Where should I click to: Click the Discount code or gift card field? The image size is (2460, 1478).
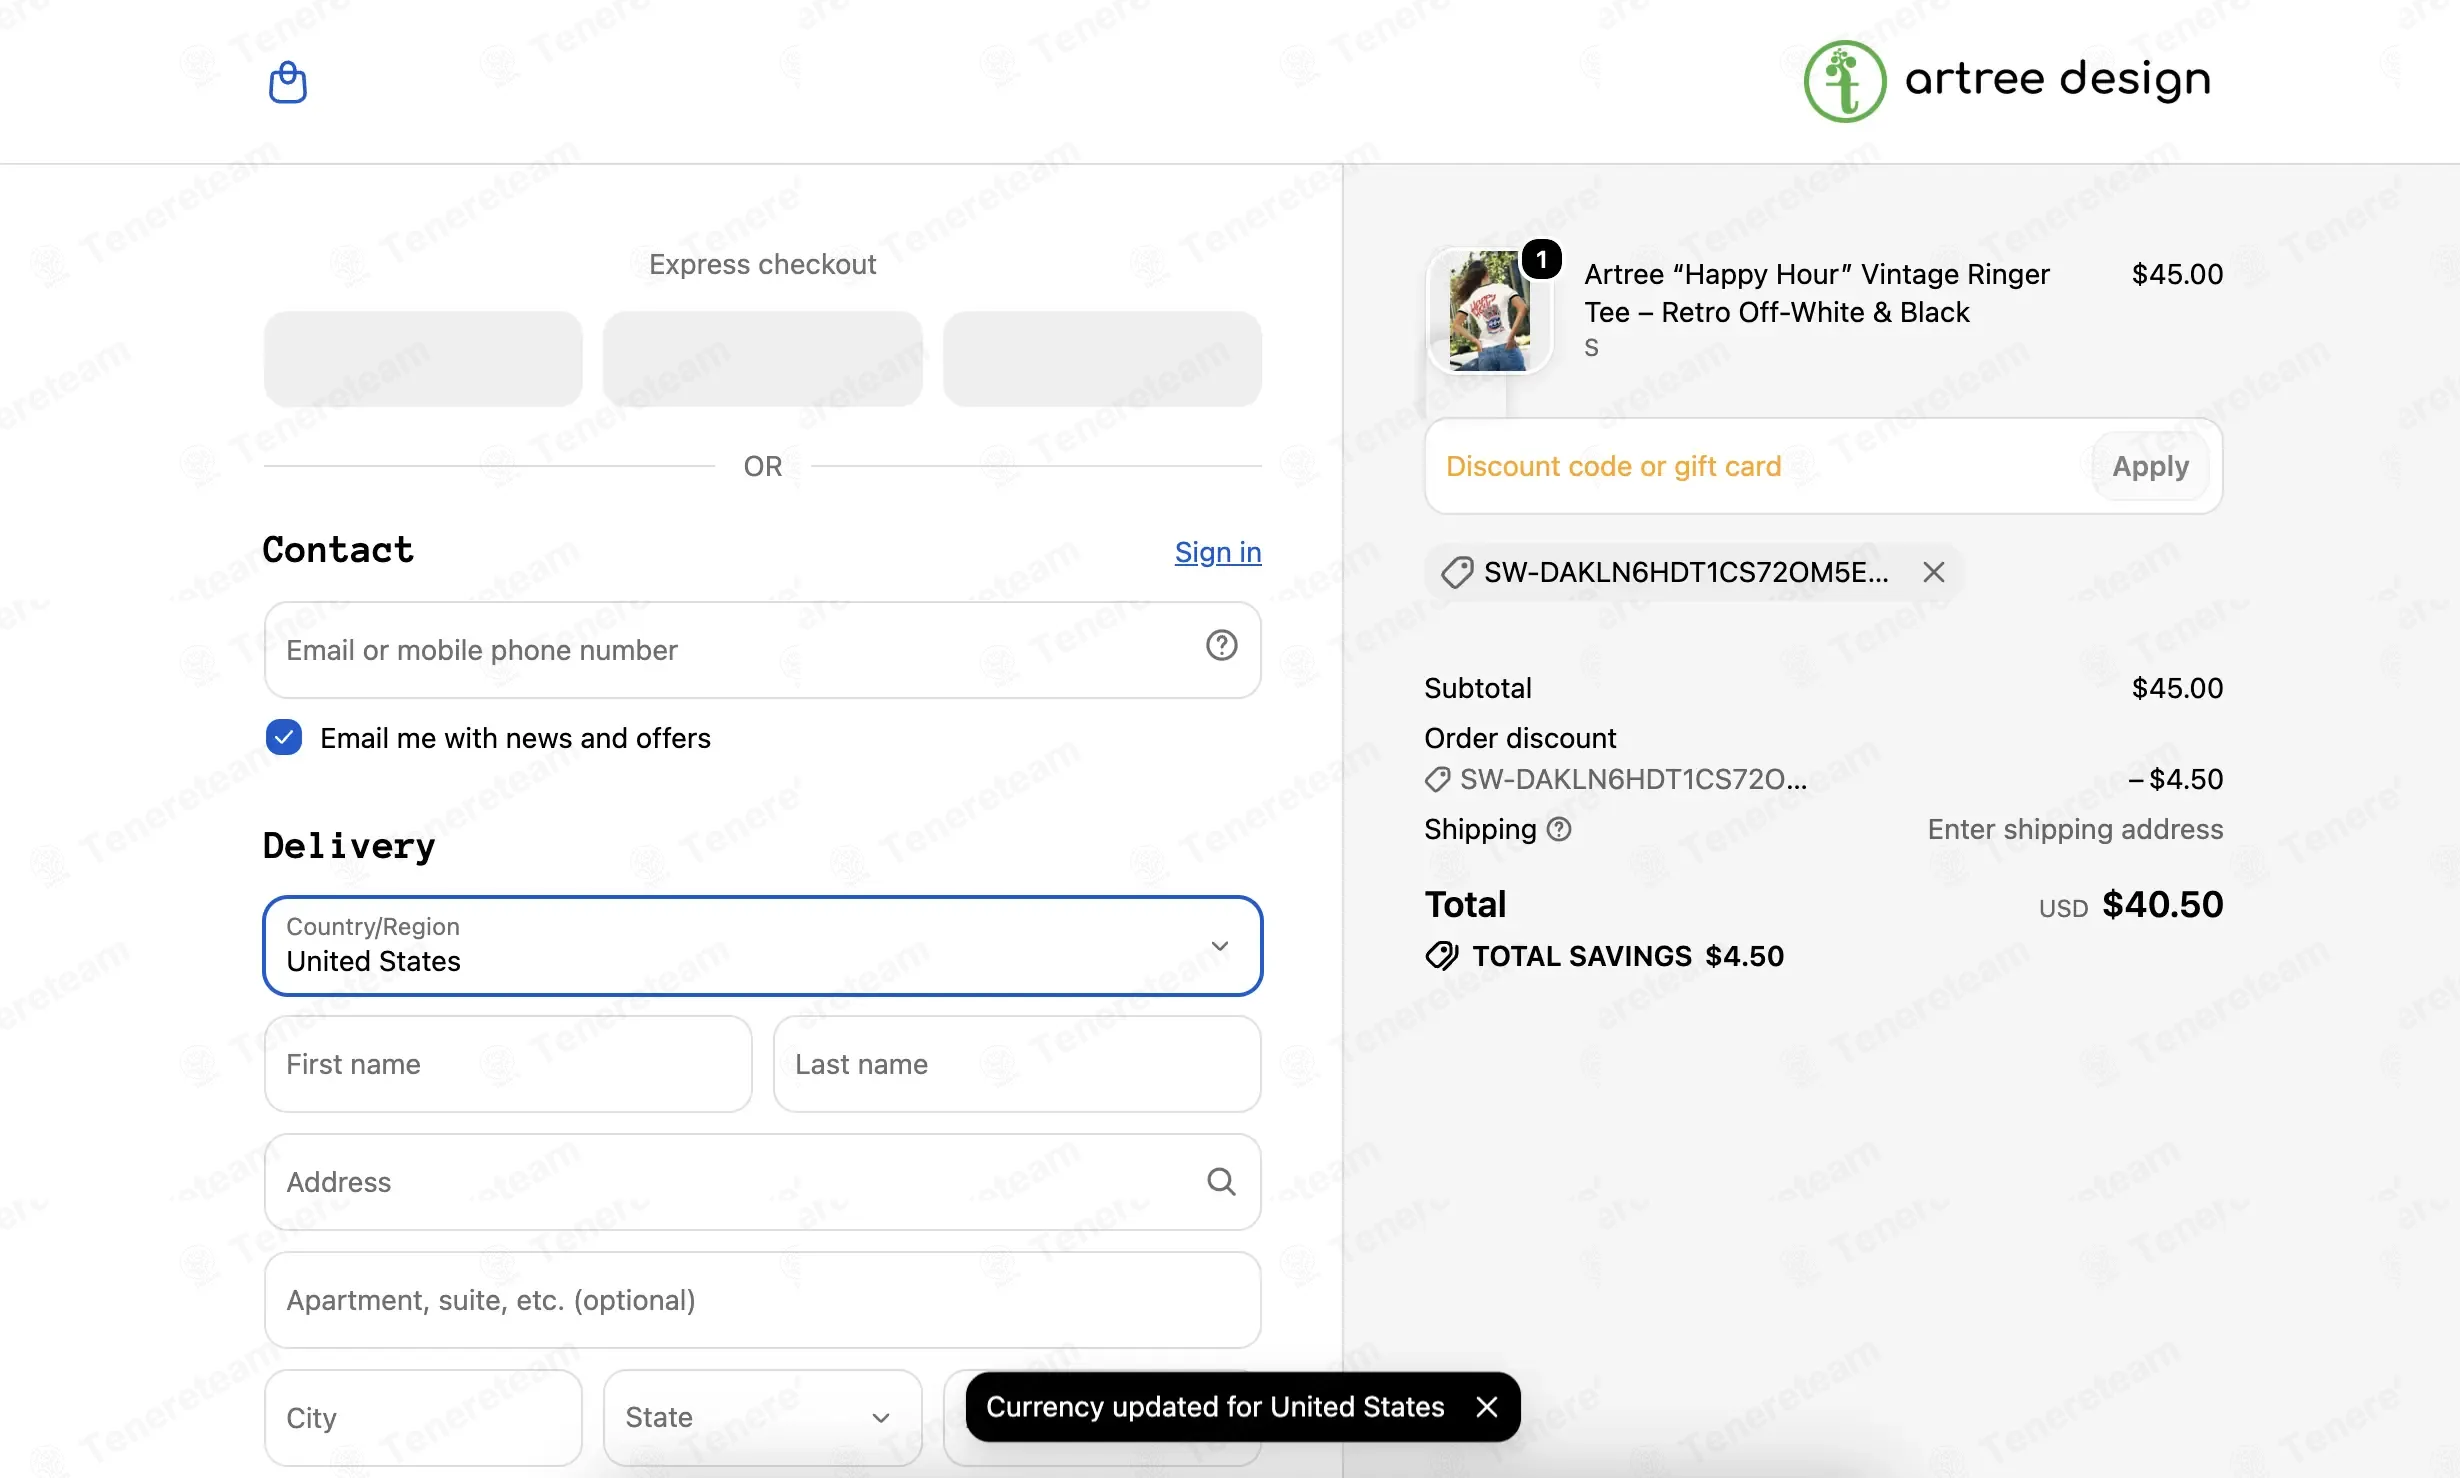(x=1759, y=466)
